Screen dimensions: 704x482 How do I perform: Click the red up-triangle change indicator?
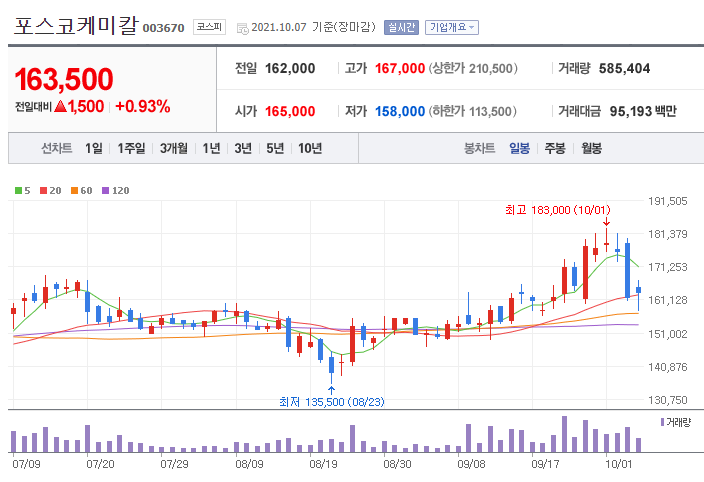[60, 106]
